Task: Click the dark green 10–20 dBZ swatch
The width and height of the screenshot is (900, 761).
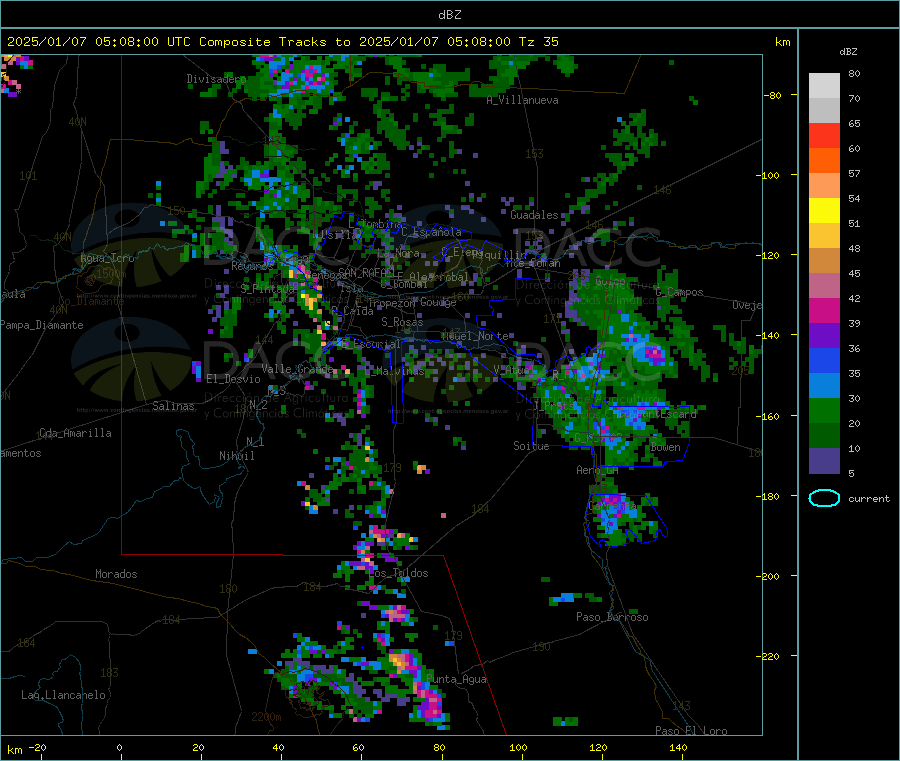Action: [824, 435]
